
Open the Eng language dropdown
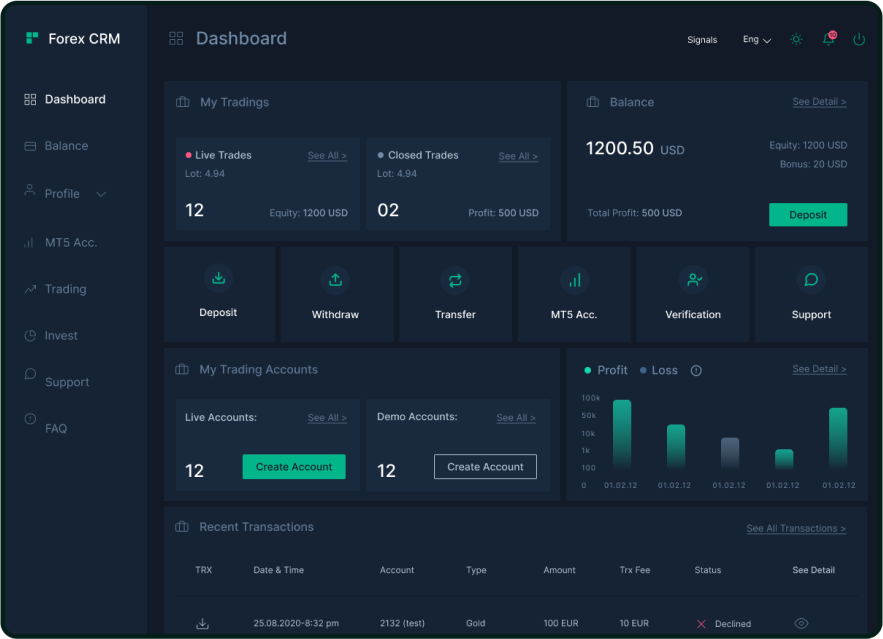(x=757, y=39)
